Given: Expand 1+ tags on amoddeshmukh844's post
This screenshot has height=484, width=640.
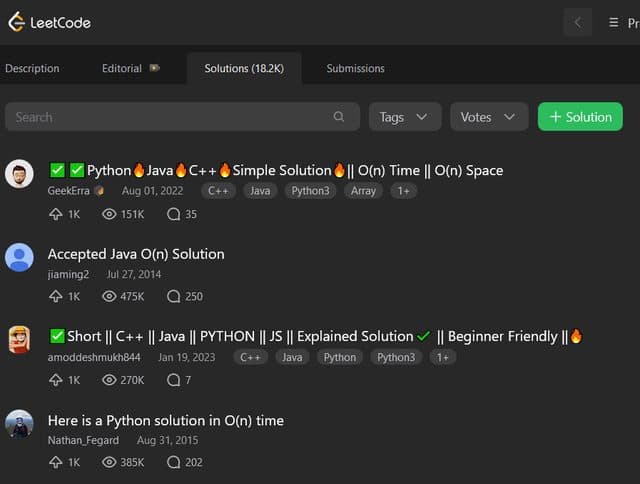Looking at the screenshot, I should (442, 357).
